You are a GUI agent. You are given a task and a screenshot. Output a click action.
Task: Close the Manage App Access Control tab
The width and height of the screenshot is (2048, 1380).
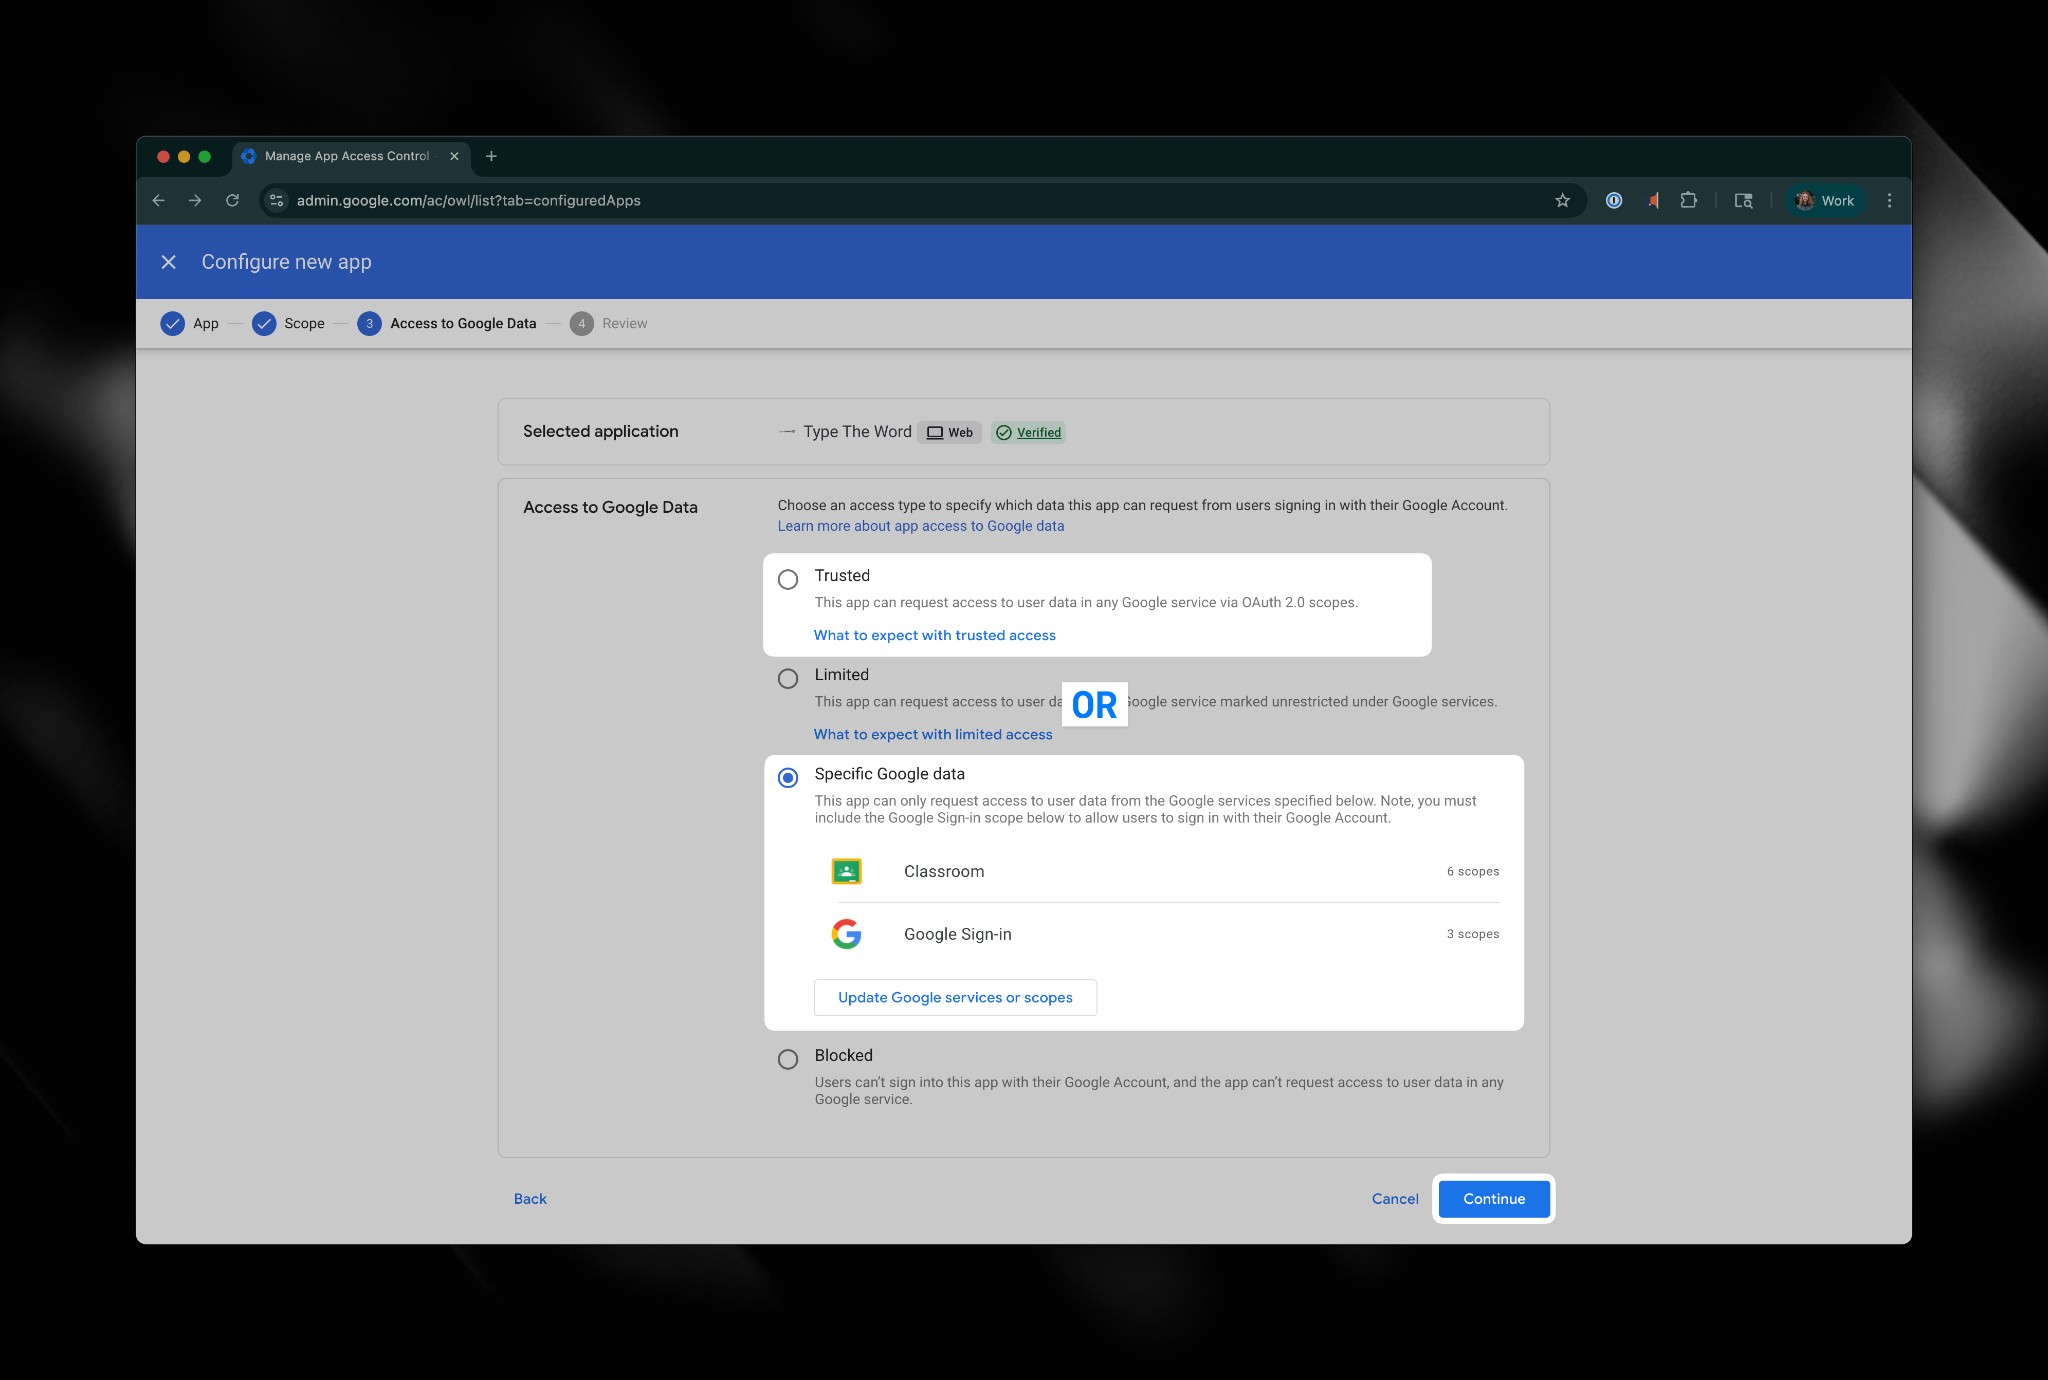[x=454, y=156]
